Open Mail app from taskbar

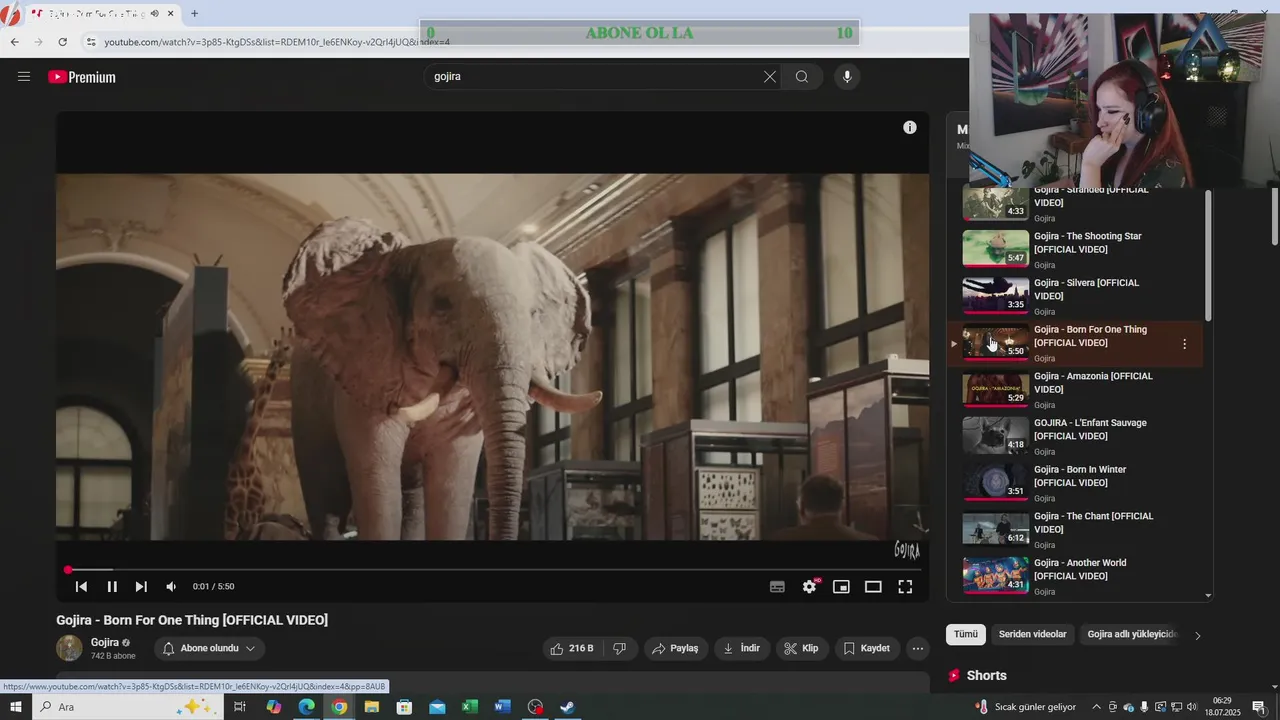(437, 707)
